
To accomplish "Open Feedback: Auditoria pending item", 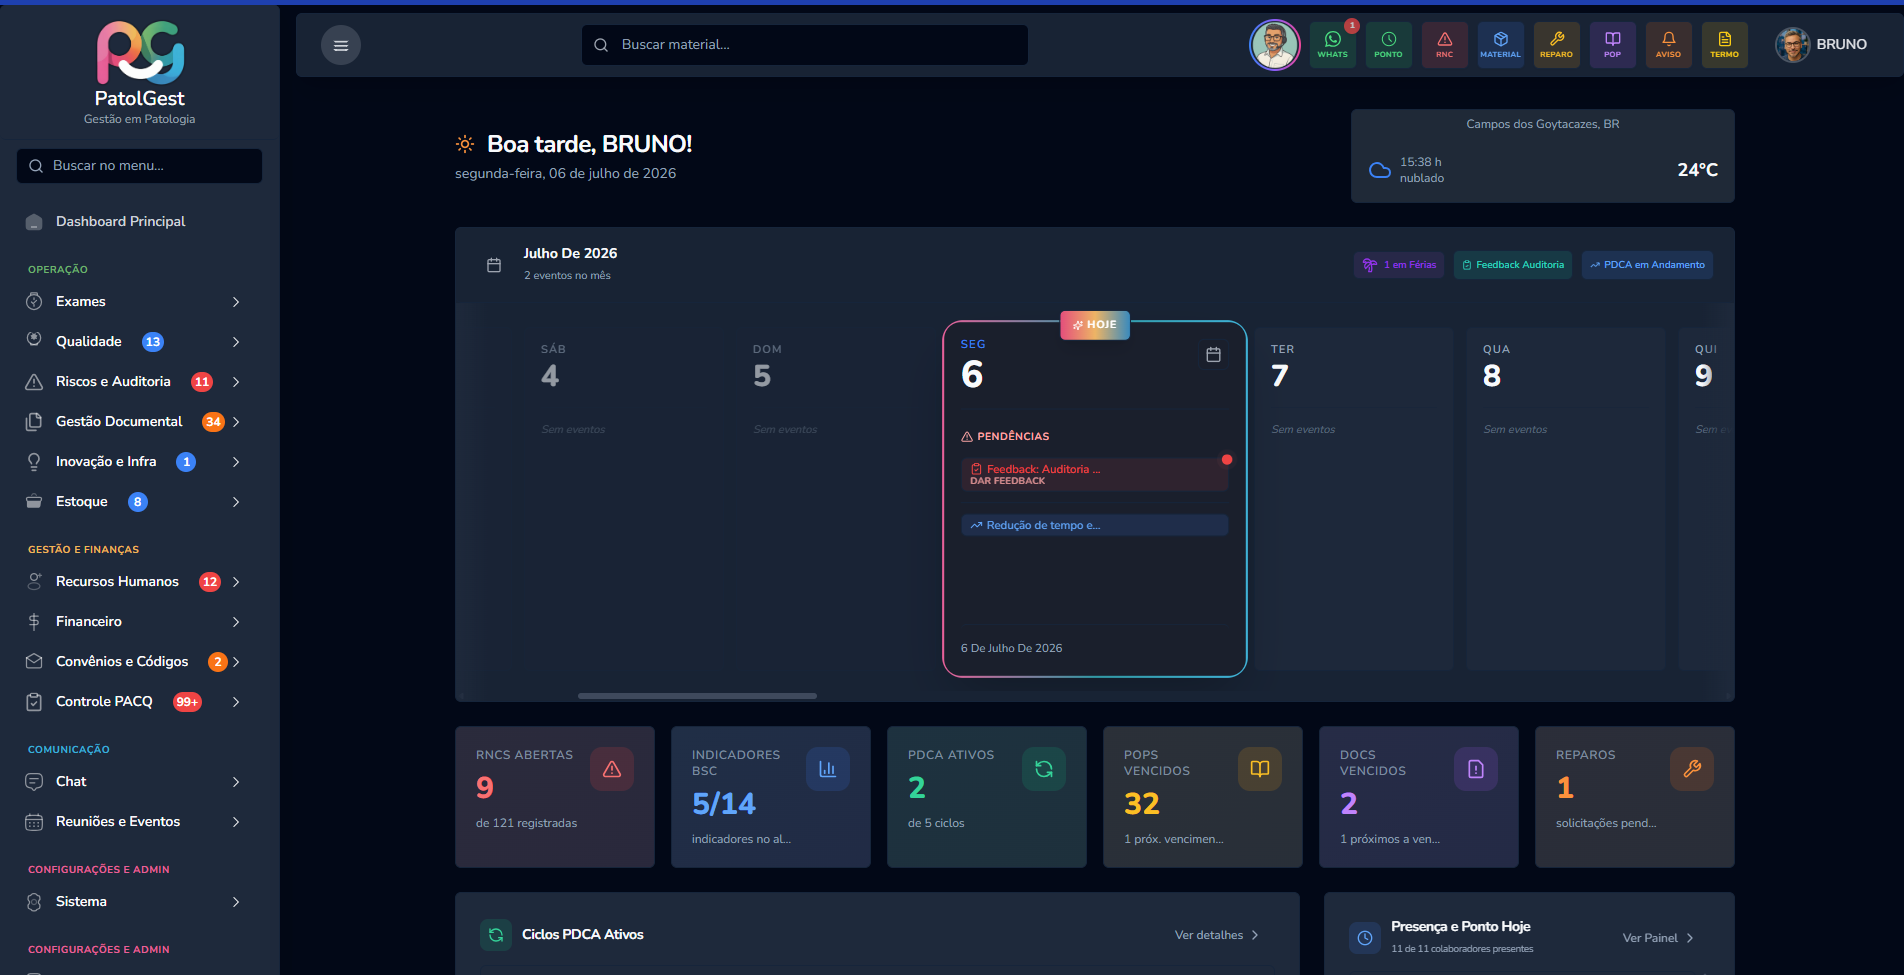I will coord(1094,475).
